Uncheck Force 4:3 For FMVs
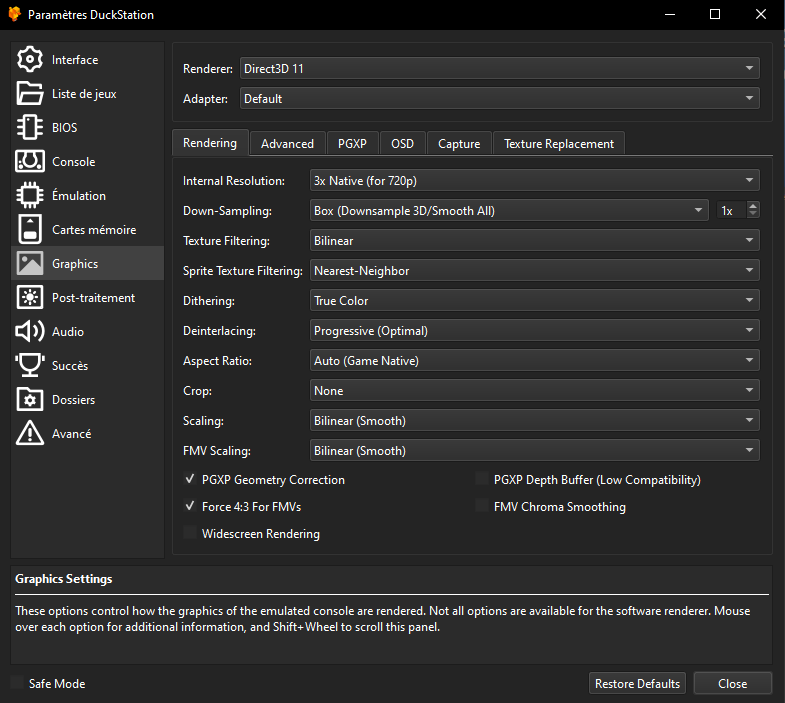The width and height of the screenshot is (785, 703). point(190,506)
